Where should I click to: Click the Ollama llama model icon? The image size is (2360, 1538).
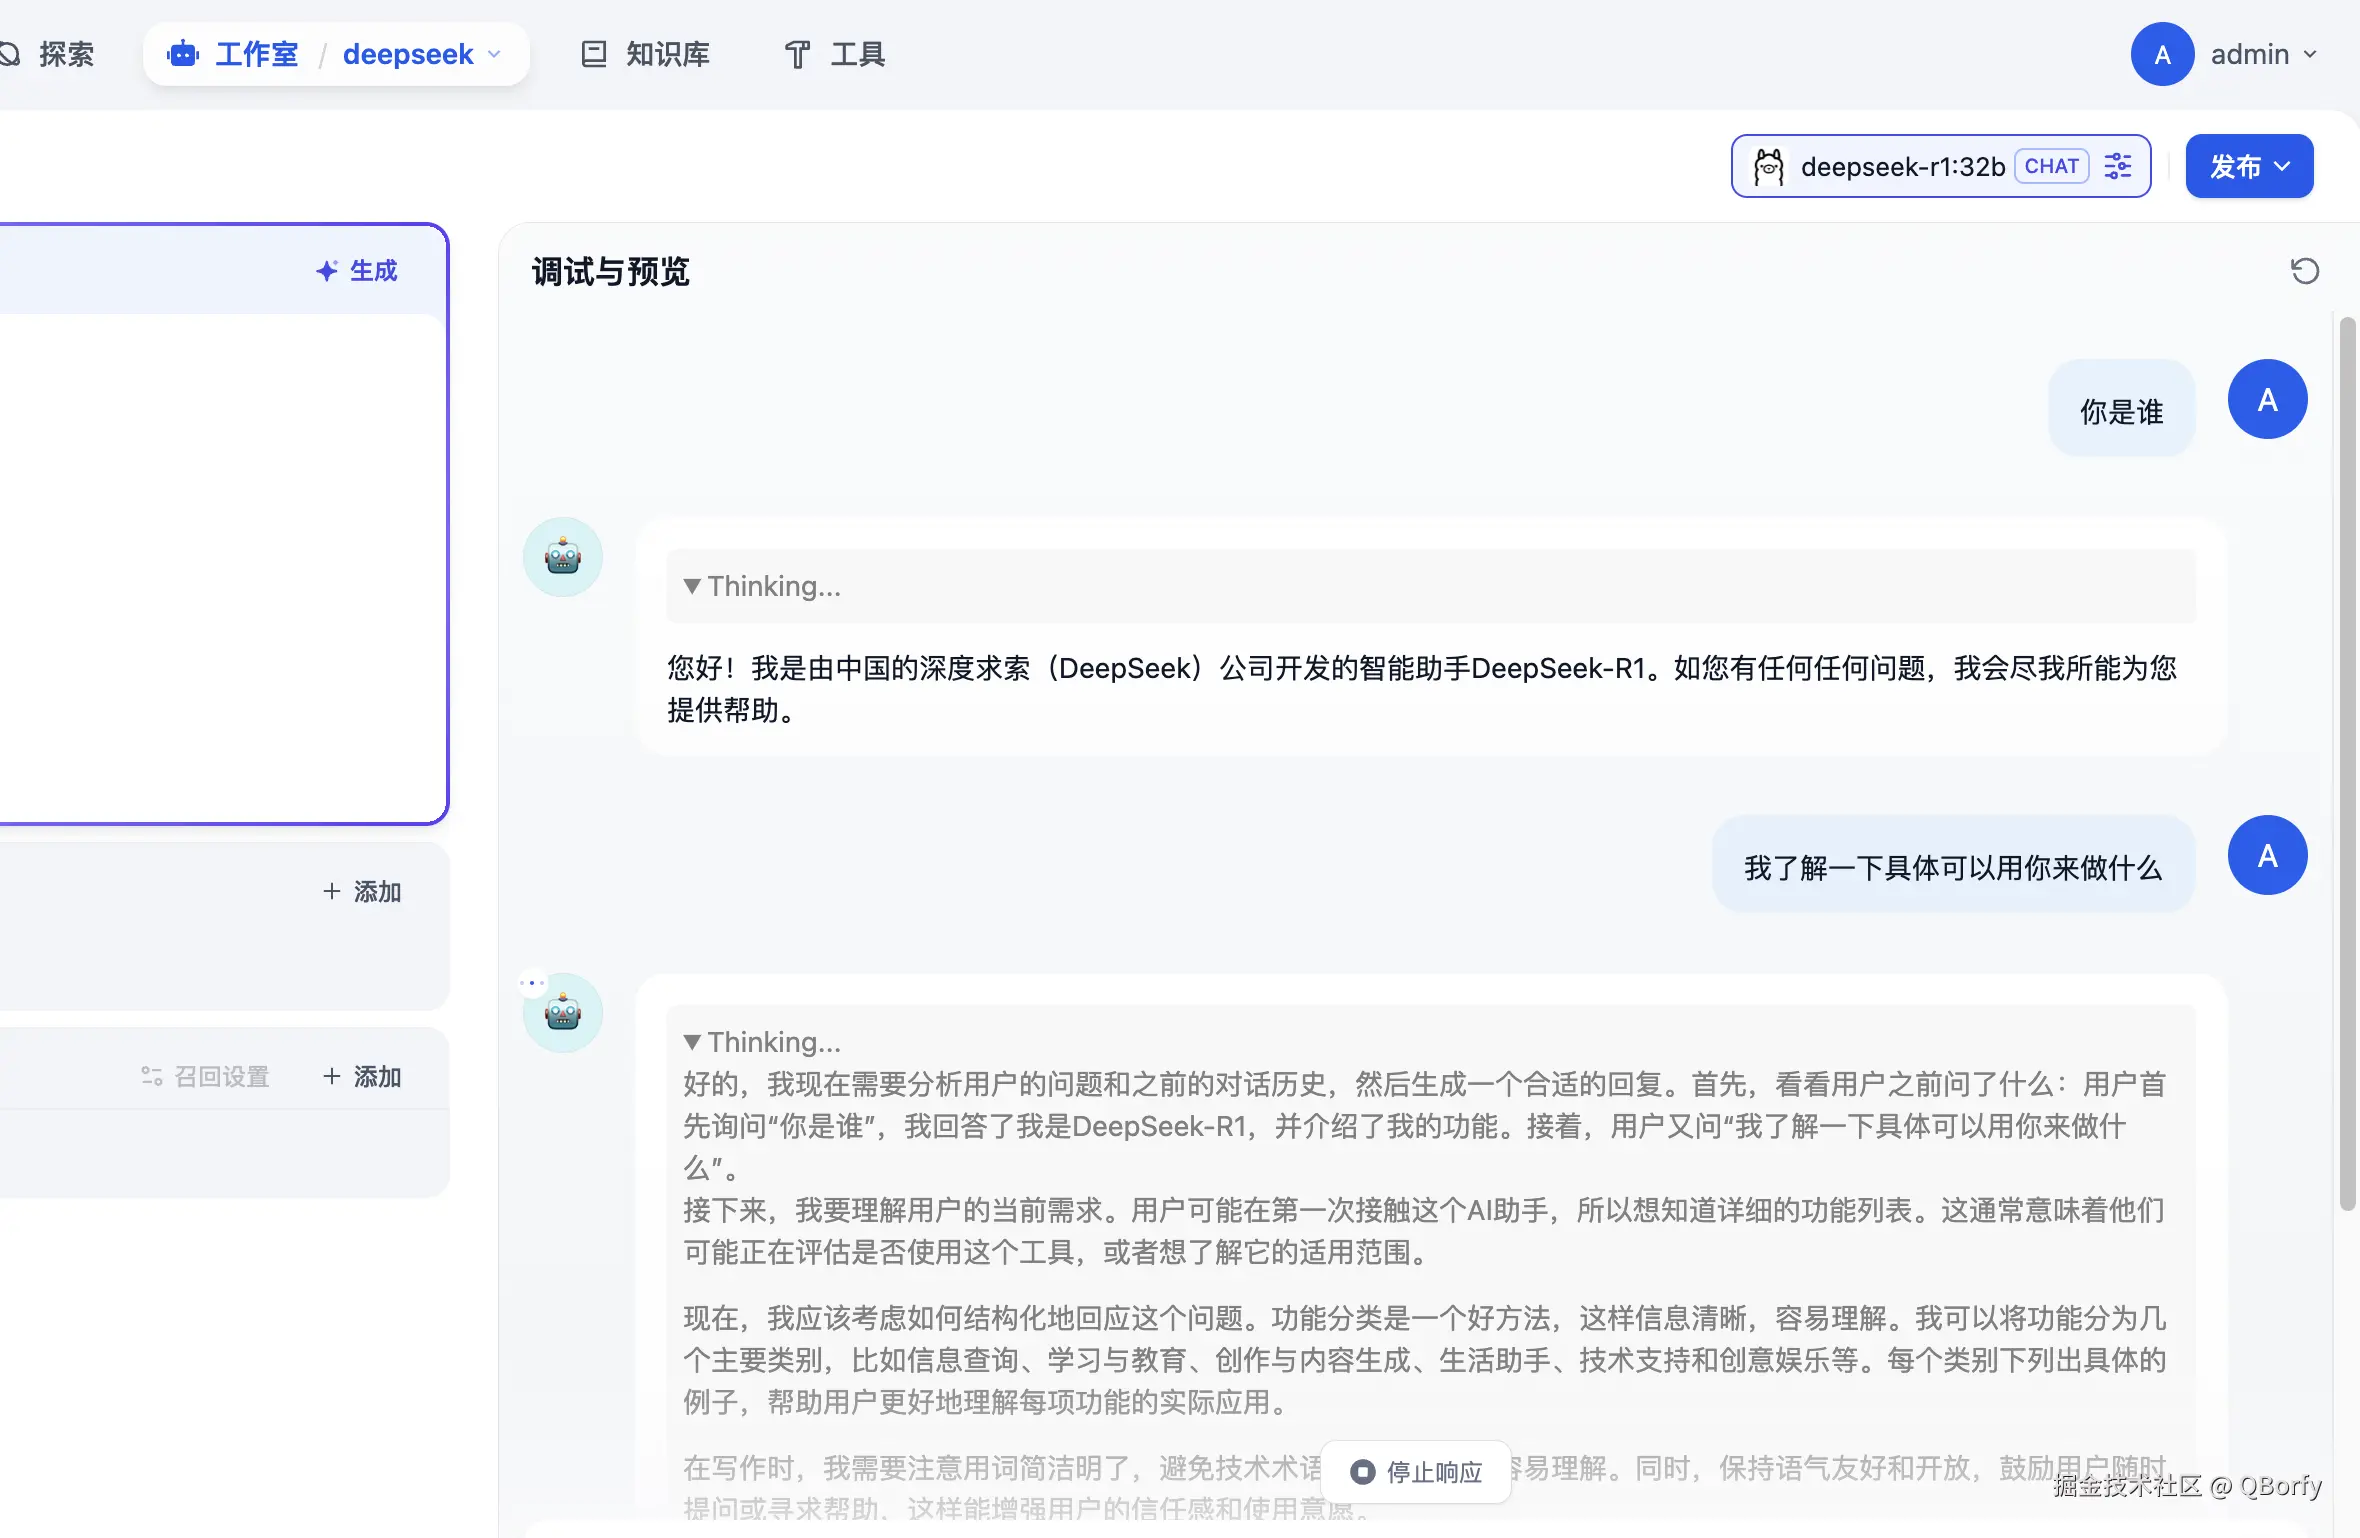(x=1768, y=166)
